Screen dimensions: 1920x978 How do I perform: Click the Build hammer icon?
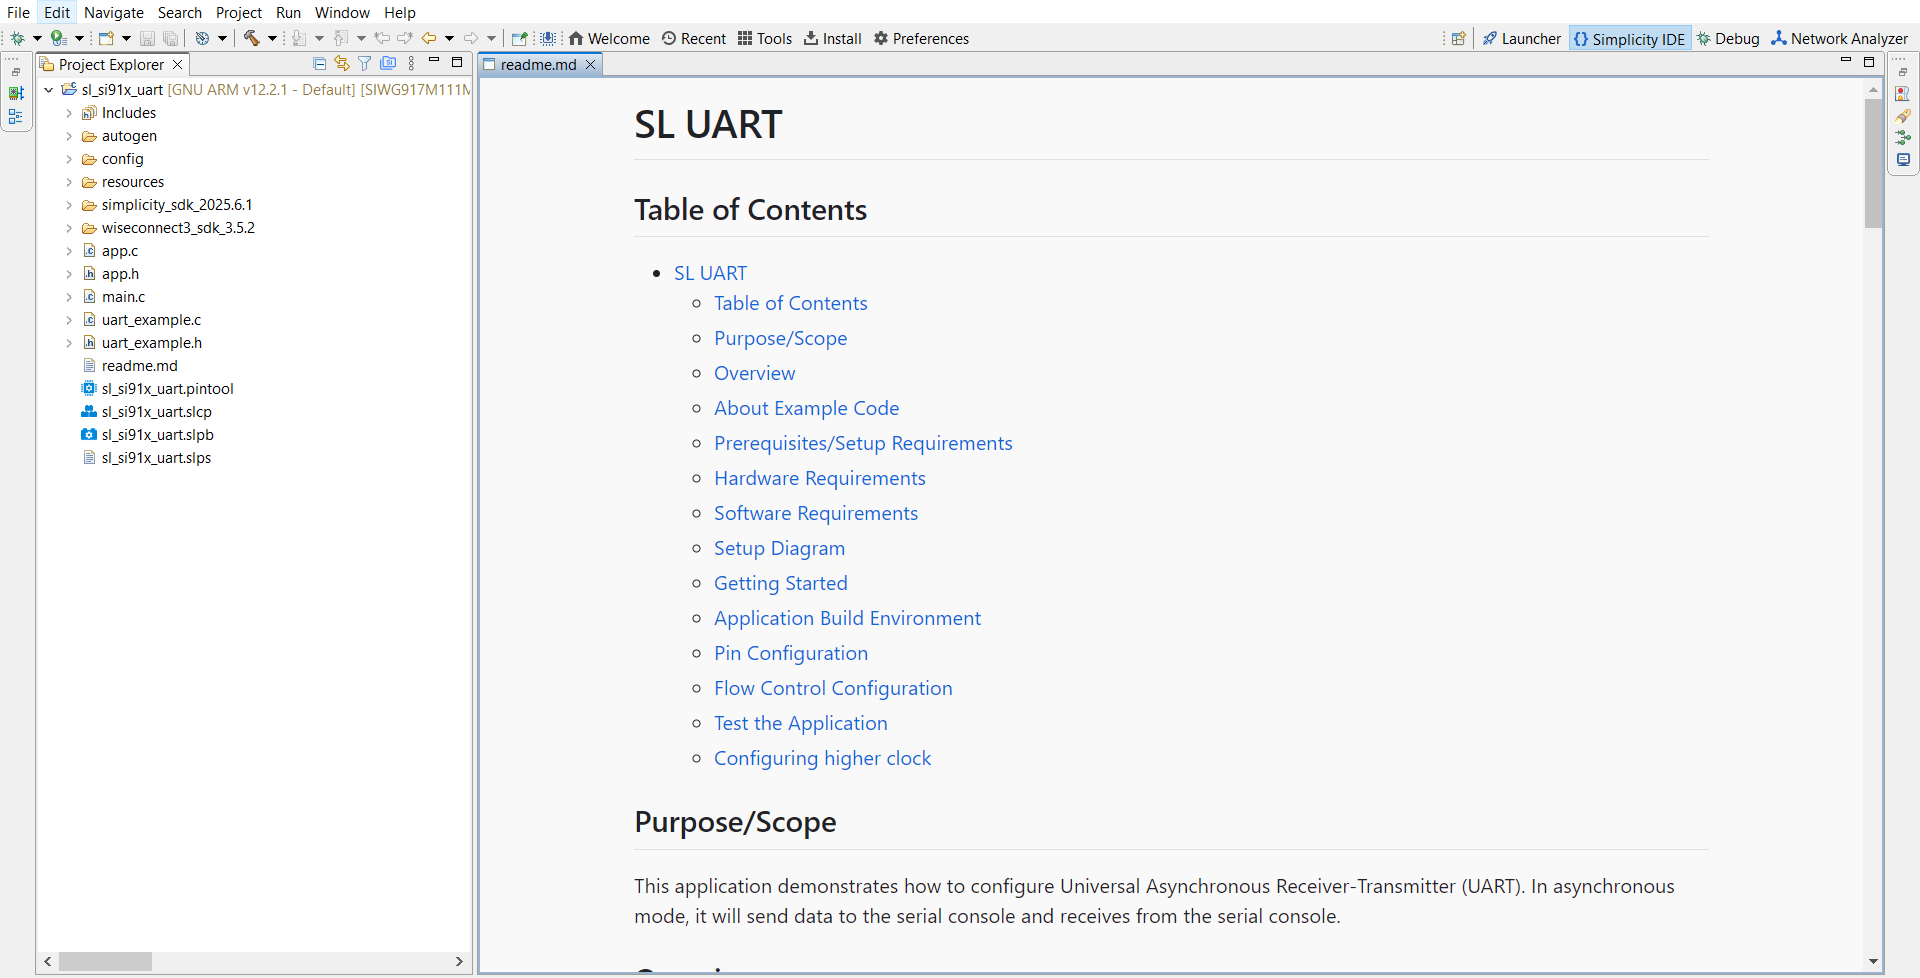pyautogui.click(x=252, y=38)
